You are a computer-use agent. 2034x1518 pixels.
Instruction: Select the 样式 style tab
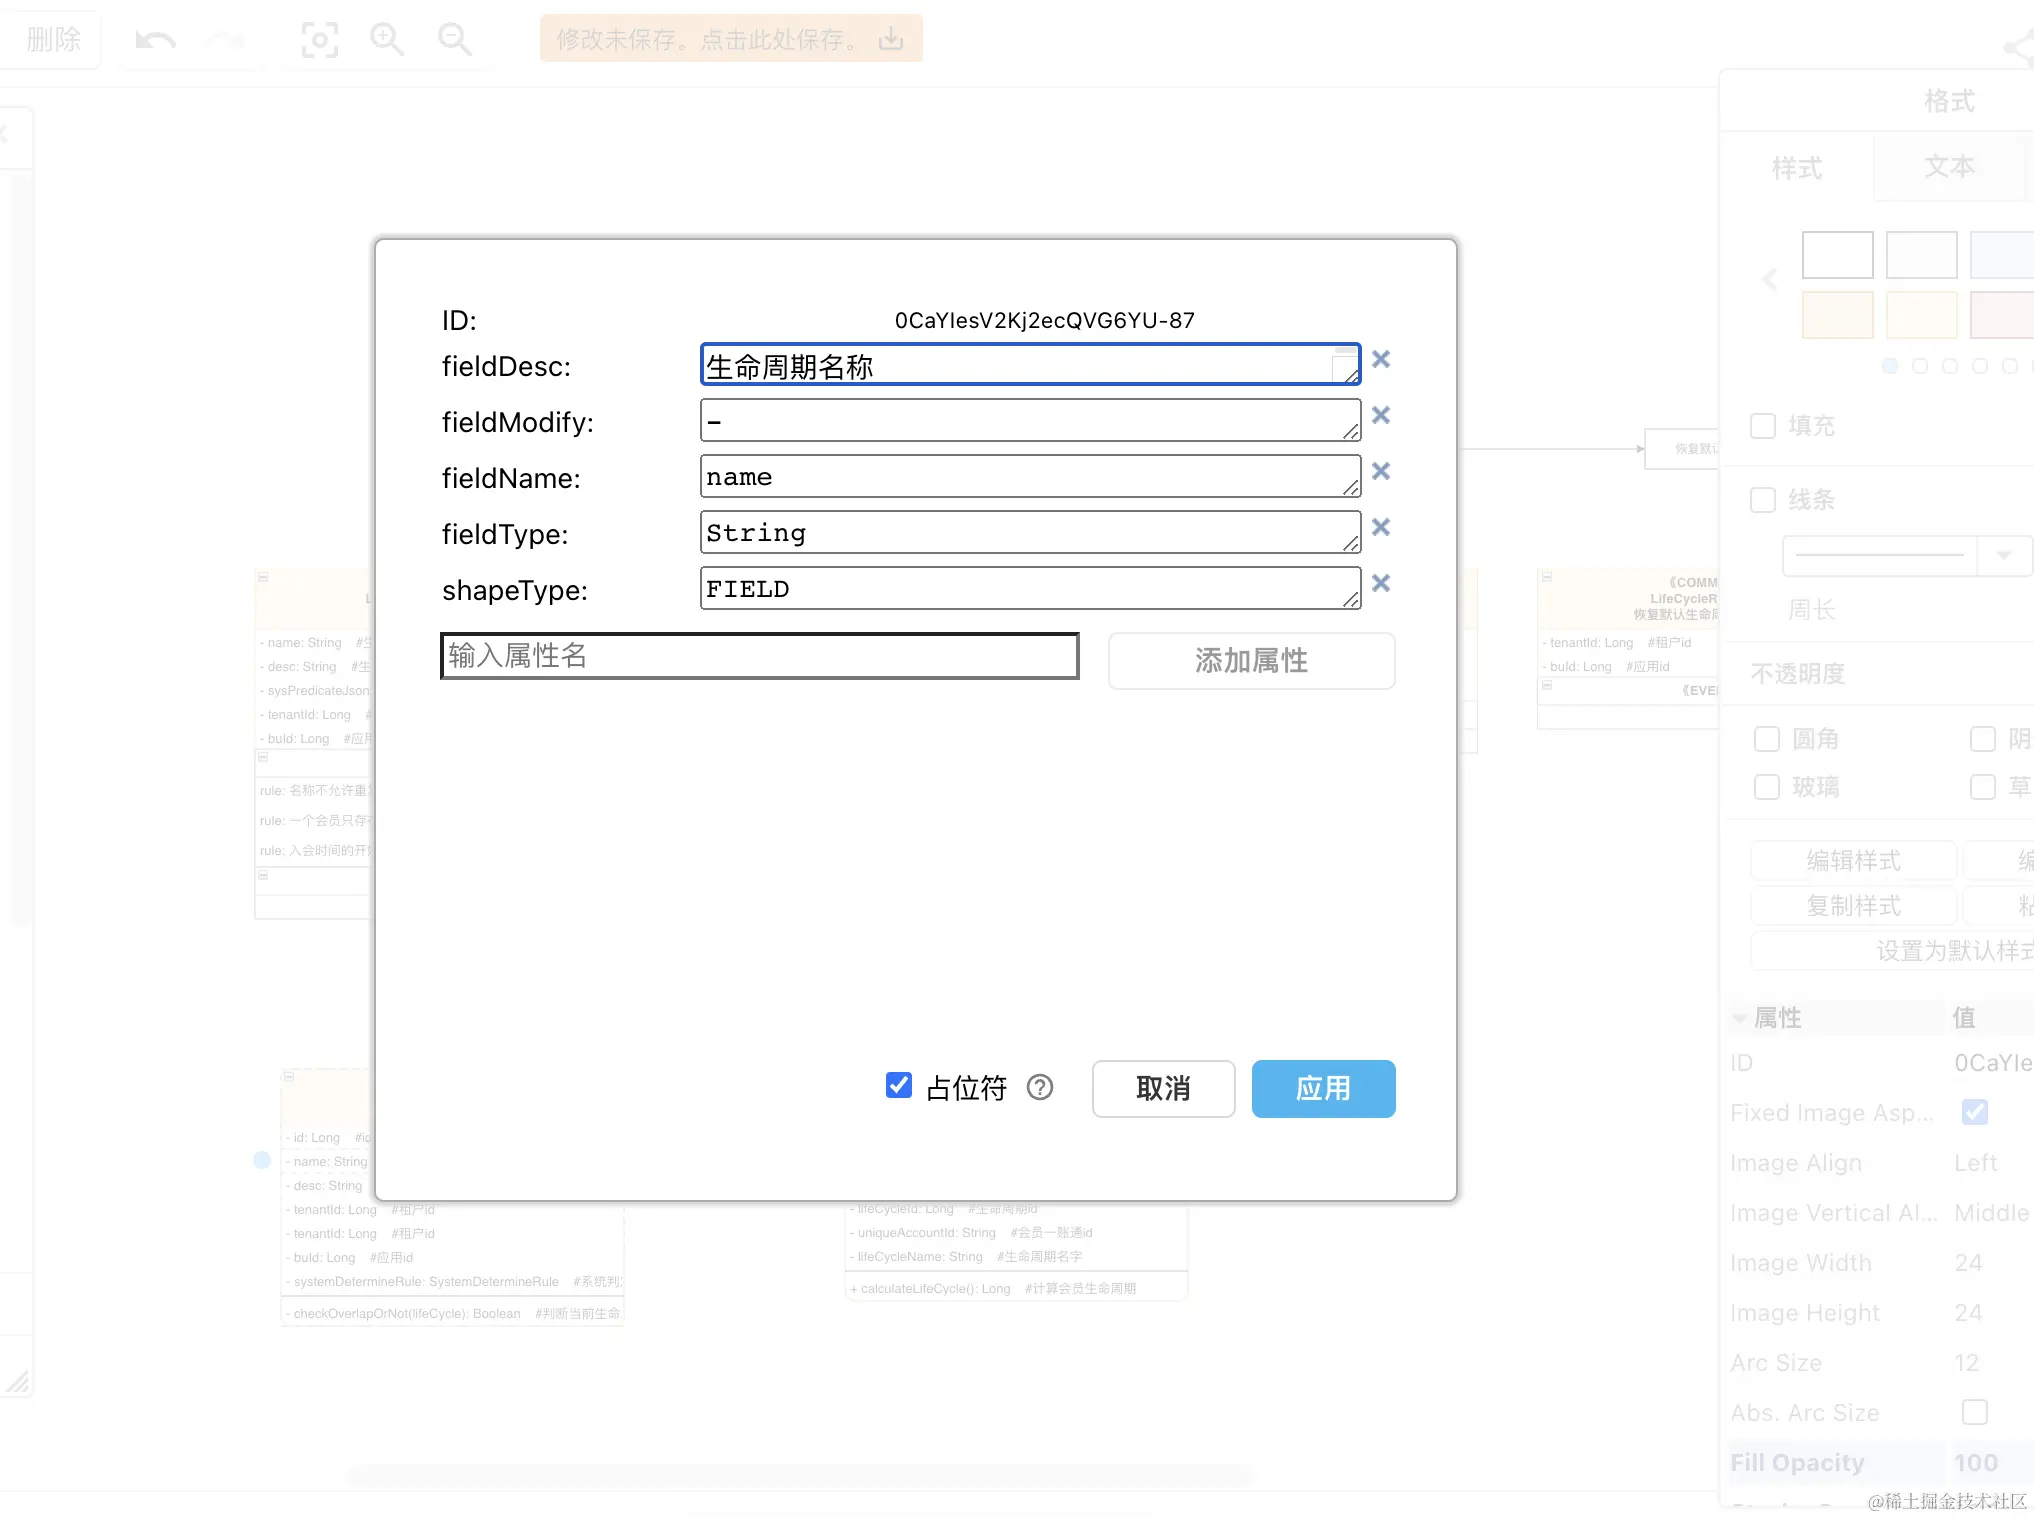(x=1796, y=168)
